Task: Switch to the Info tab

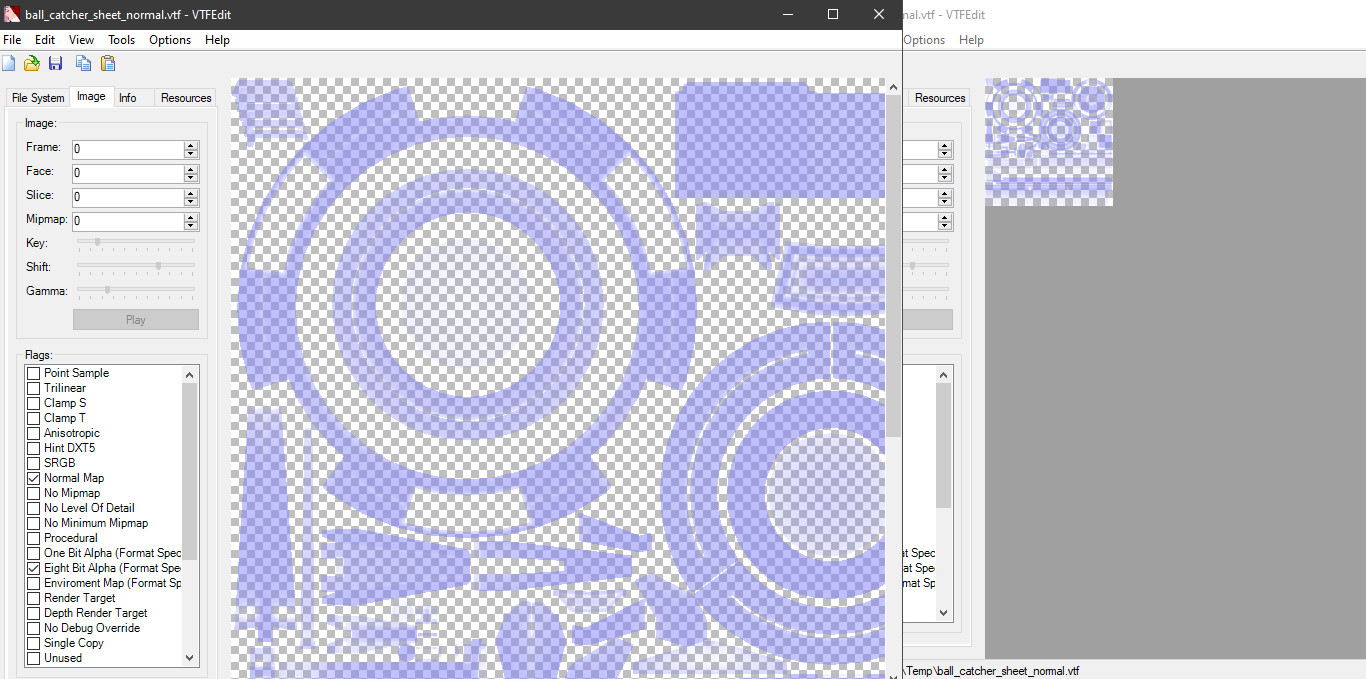Action: 128,98
